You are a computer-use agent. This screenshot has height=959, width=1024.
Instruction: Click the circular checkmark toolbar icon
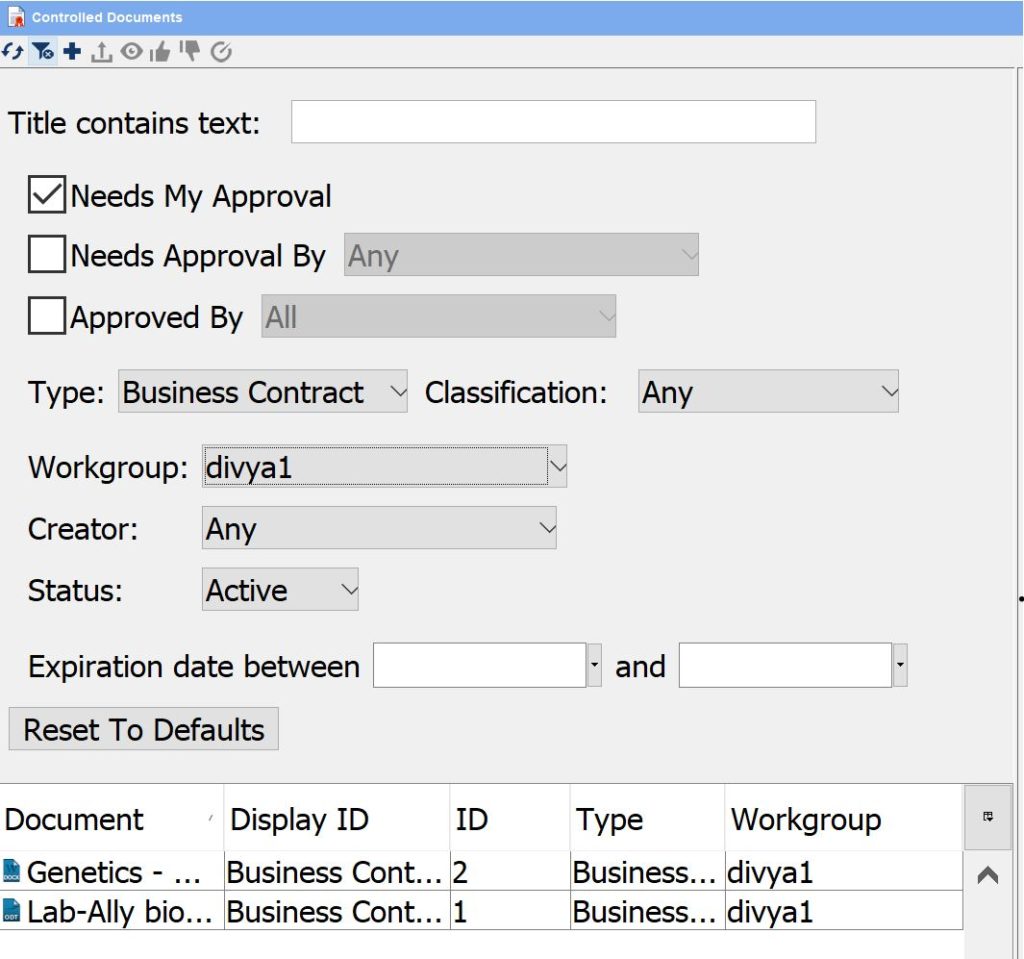[221, 52]
